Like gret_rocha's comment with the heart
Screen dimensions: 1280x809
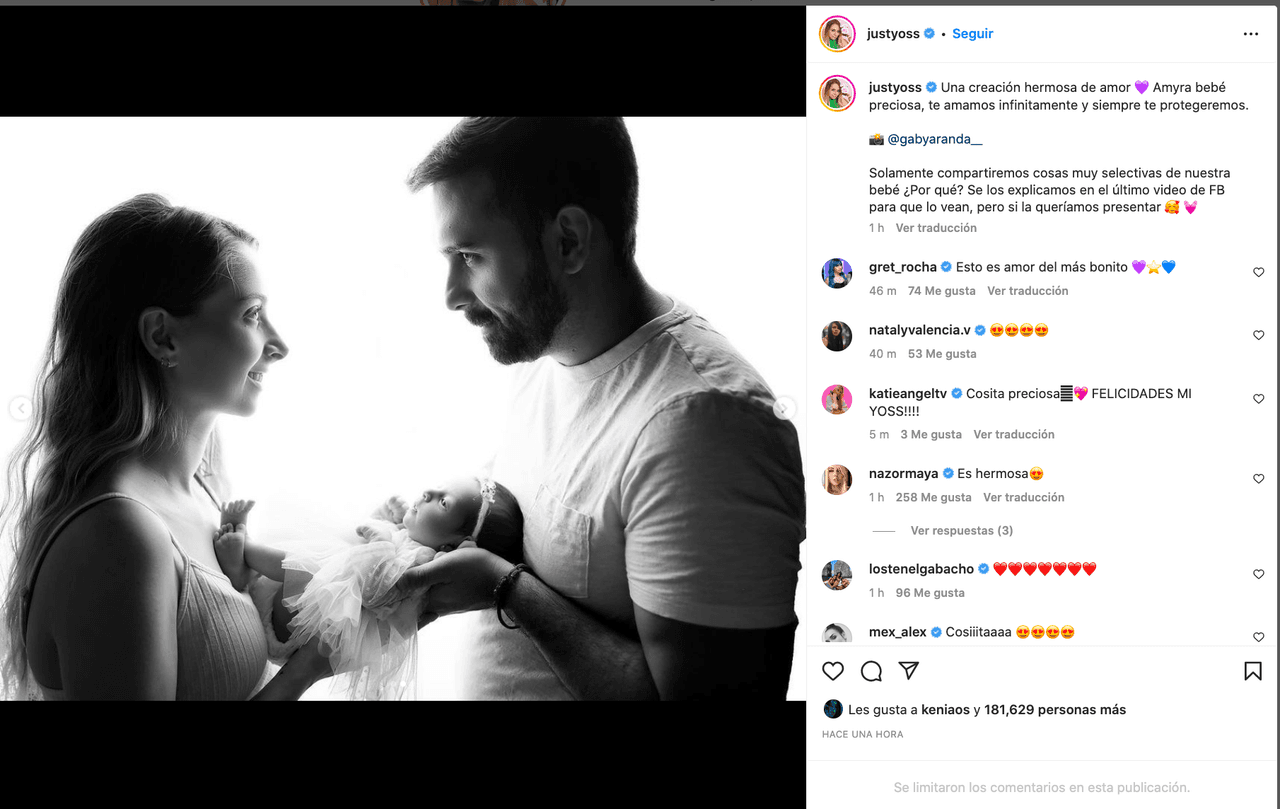click(x=1258, y=272)
